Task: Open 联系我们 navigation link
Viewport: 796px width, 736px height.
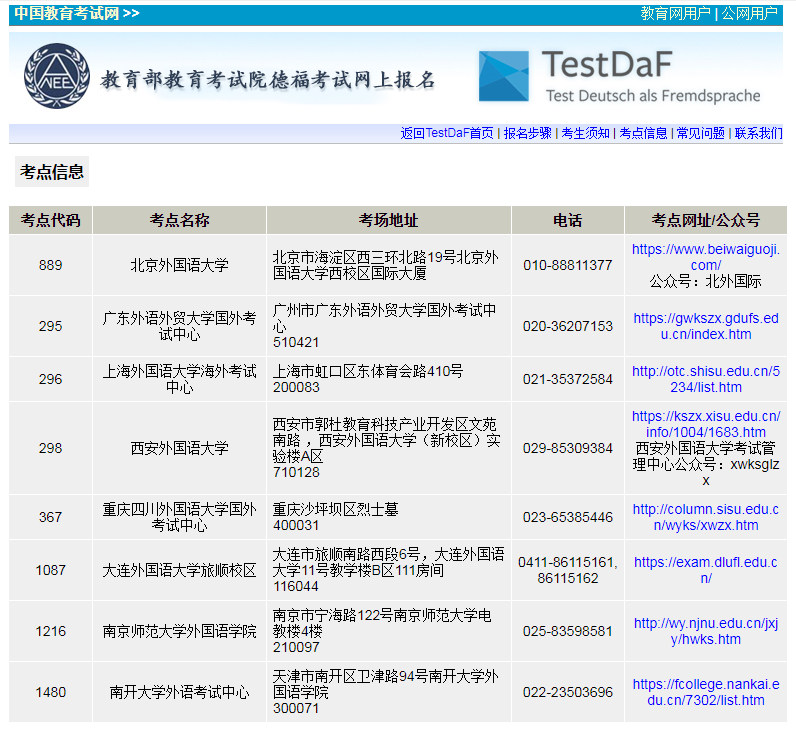Action: [758, 133]
